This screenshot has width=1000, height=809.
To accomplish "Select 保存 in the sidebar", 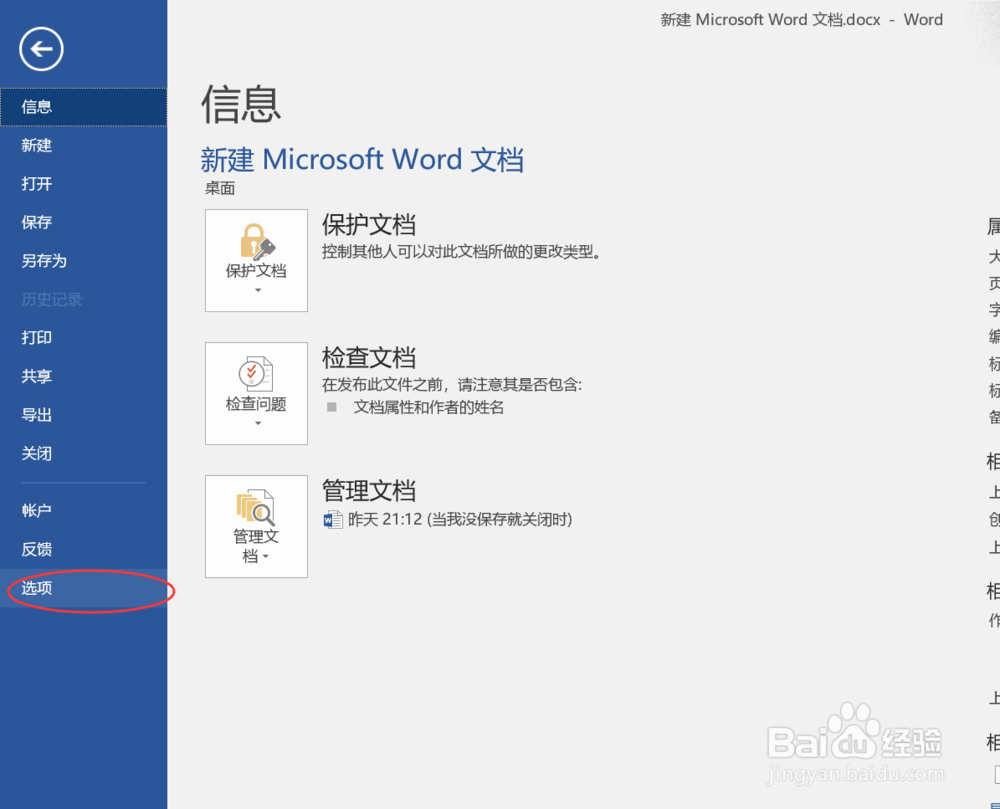I will (x=84, y=222).
